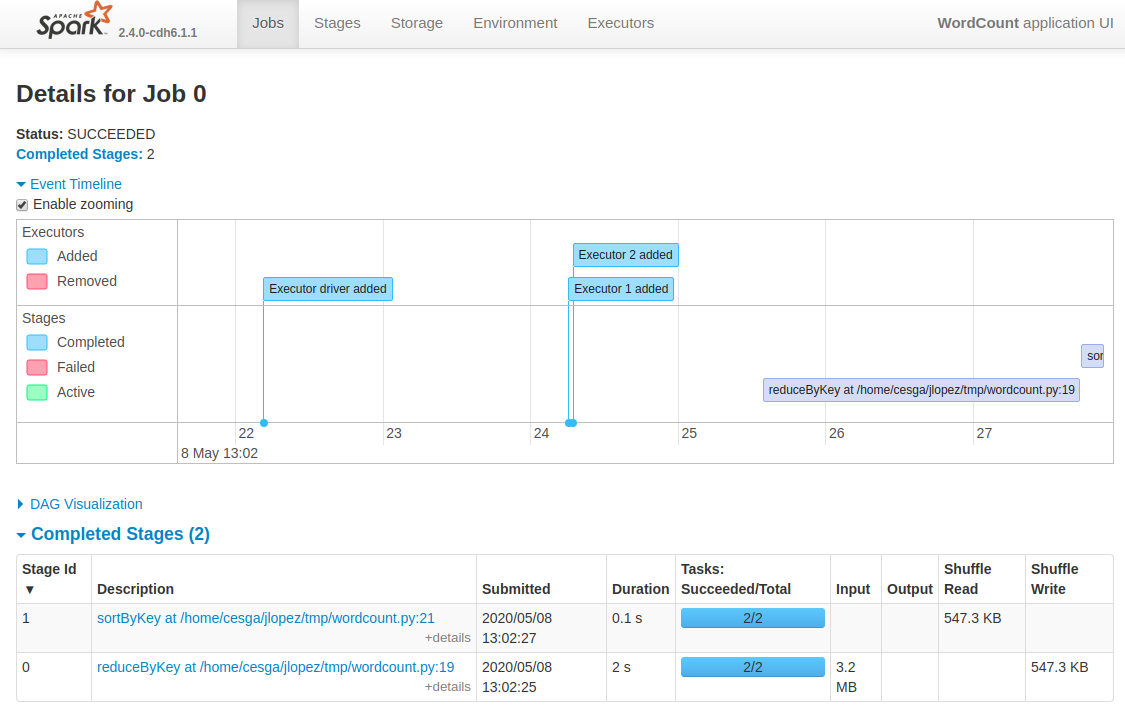The height and width of the screenshot is (720, 1125).
Task: Expand +details for the reduceByKey stage
Action: pyautogui.click(x=448, y=686)
